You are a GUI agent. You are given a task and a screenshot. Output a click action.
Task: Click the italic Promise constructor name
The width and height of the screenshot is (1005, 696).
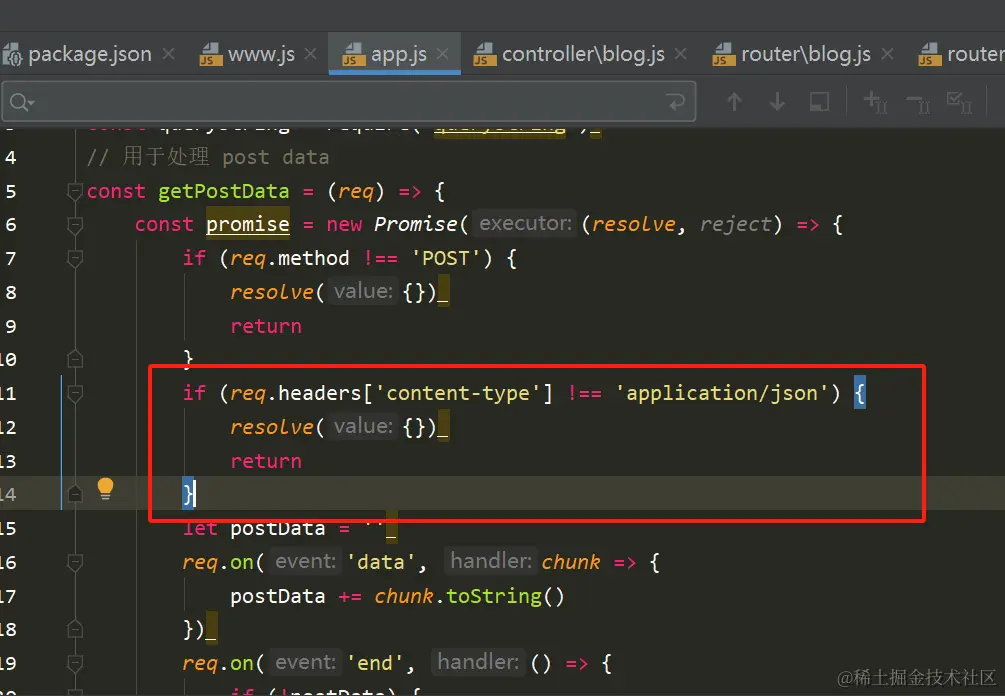pyautogui.click(x=415, y=224)
